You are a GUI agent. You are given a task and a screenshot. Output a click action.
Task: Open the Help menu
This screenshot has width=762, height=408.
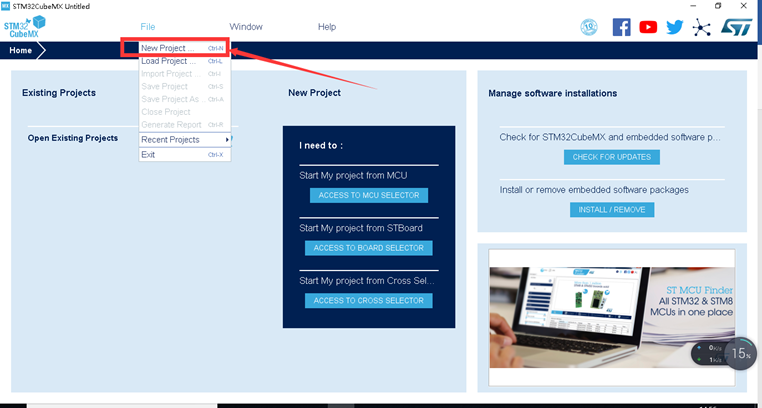pyautogui.click(x=327, y=27)
